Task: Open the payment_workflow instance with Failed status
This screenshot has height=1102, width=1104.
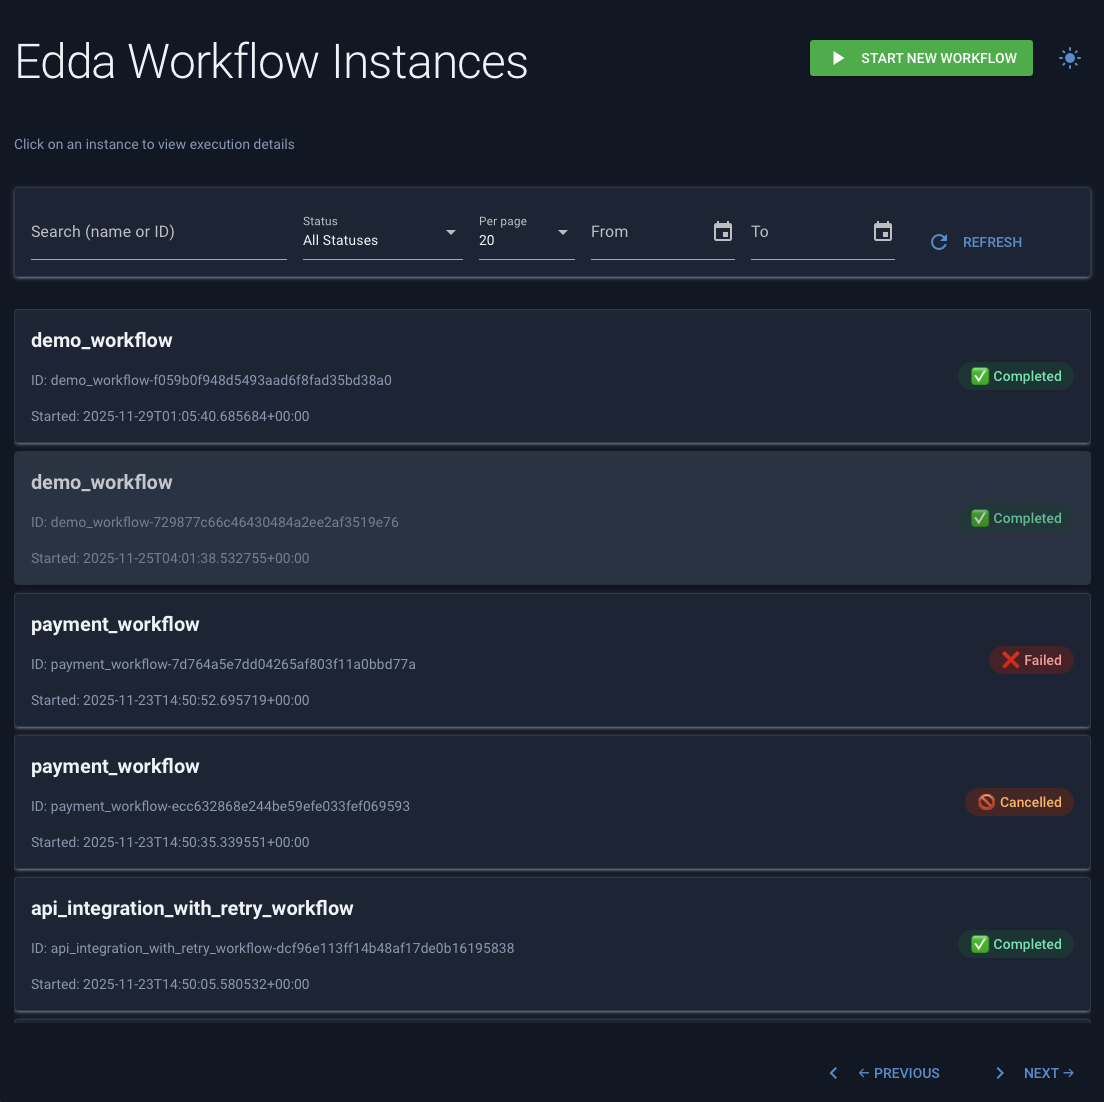Action: (552, 660)
